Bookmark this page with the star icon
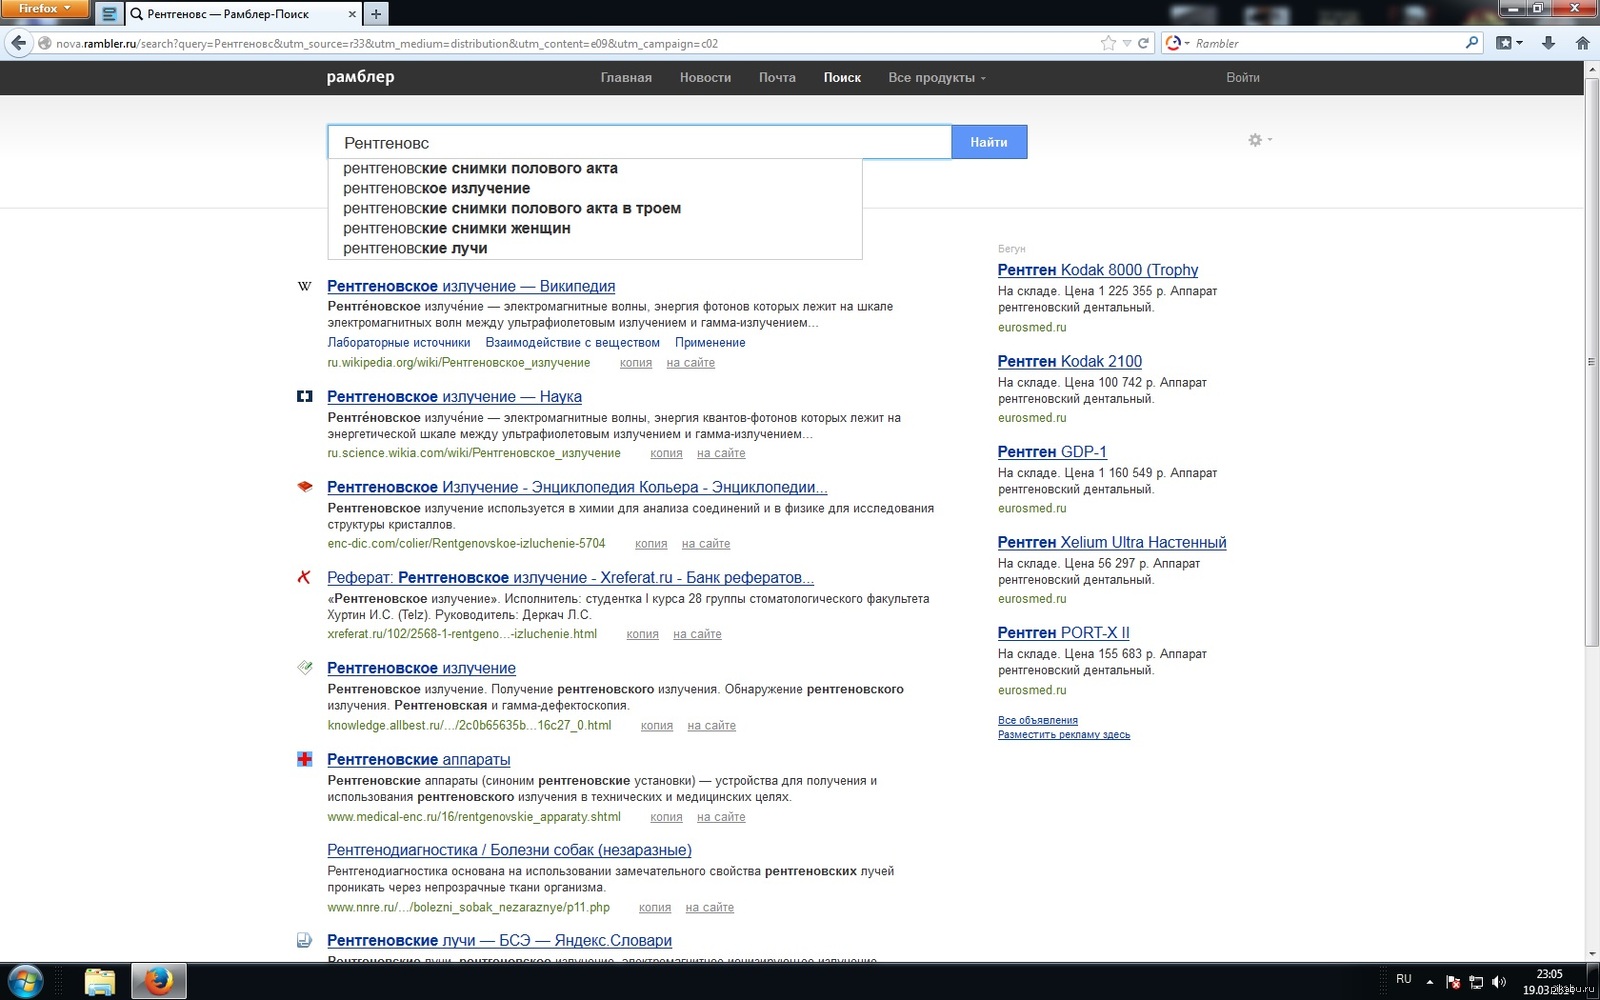The width and height of the screenshot is (1600, 1000). (x=1108, y=43)
